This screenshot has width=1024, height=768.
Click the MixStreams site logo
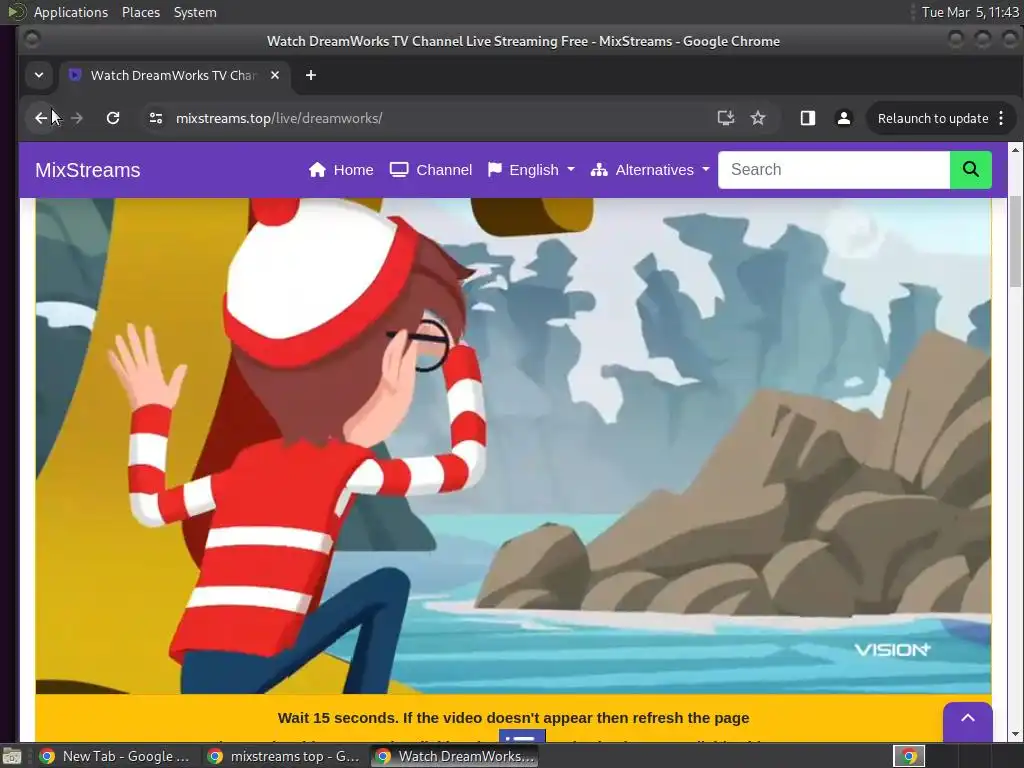(88, 170)
